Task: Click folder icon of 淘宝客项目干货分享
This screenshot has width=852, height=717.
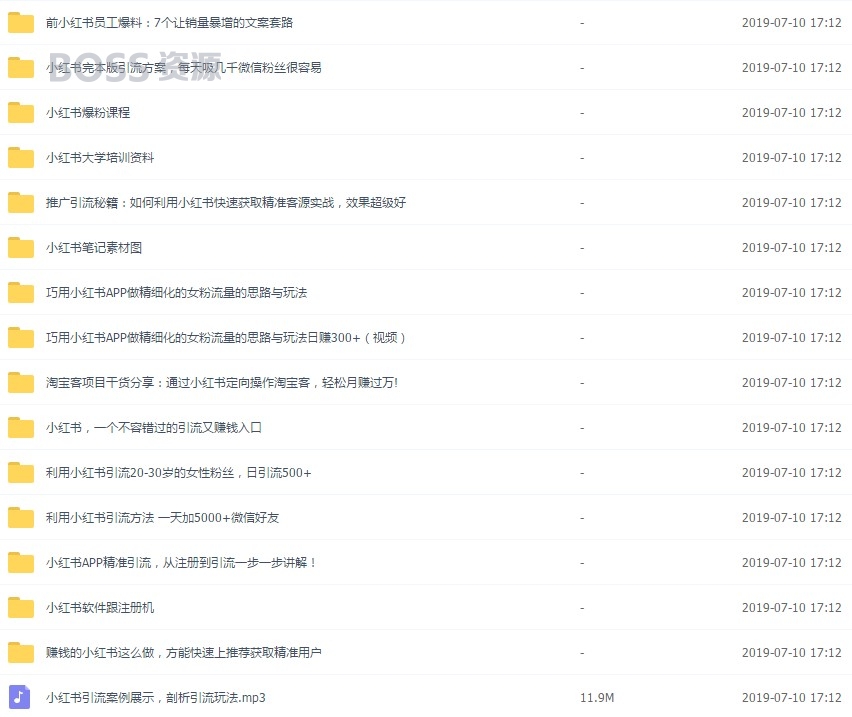Action: pos(21,382)
